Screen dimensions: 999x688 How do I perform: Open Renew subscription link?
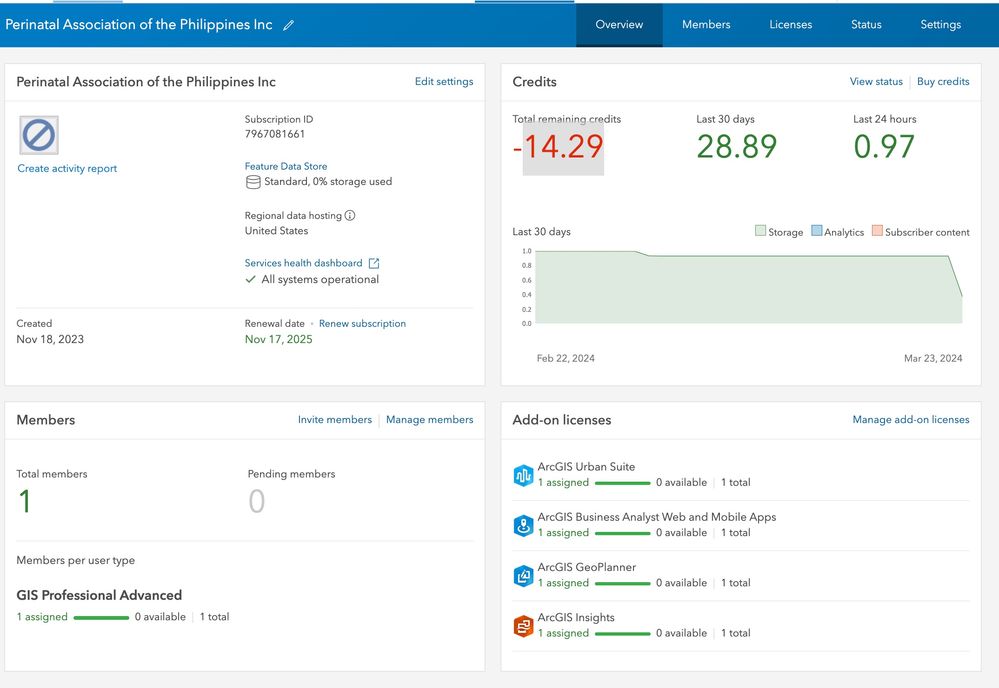[362, 324]
